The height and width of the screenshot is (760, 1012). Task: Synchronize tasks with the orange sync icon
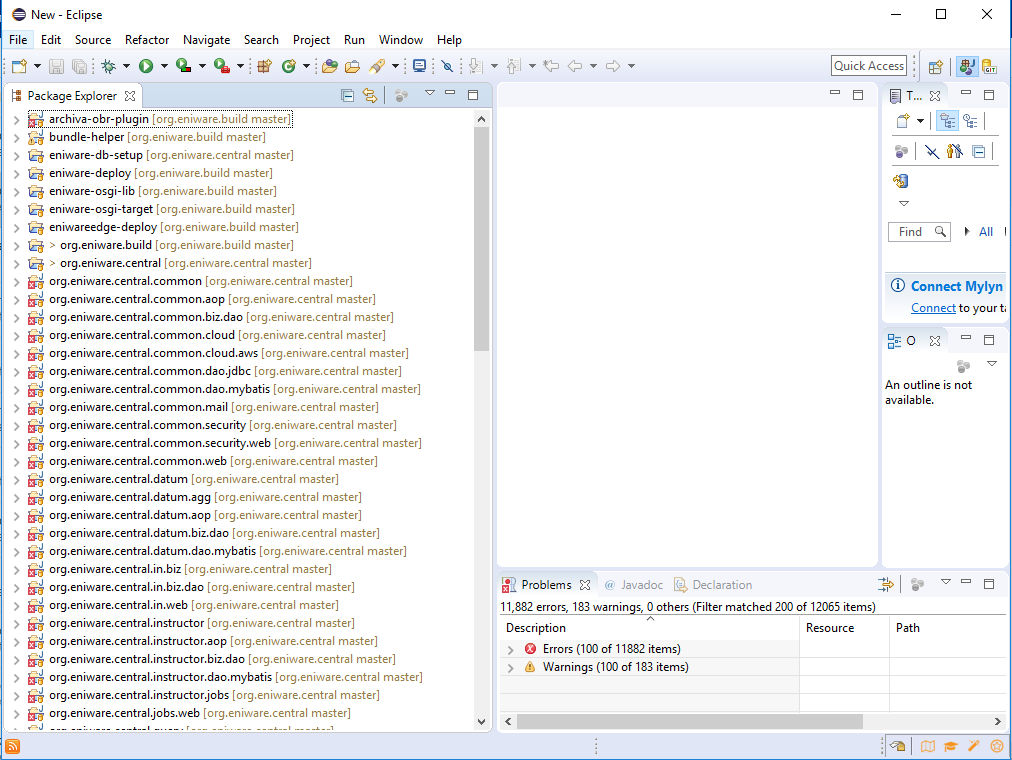point(901,181)
